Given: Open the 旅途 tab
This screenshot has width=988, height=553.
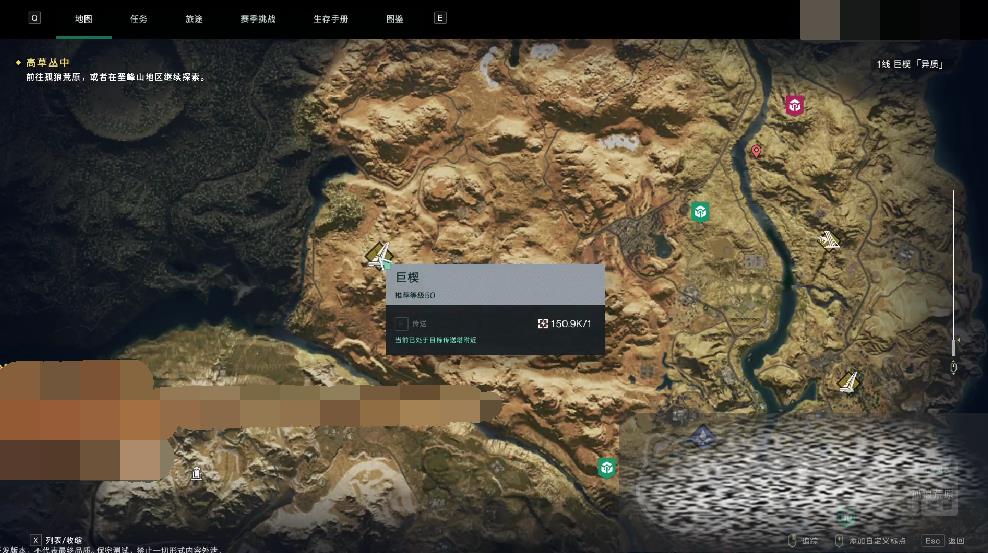Looking at the screenshot, I should 194,19.
